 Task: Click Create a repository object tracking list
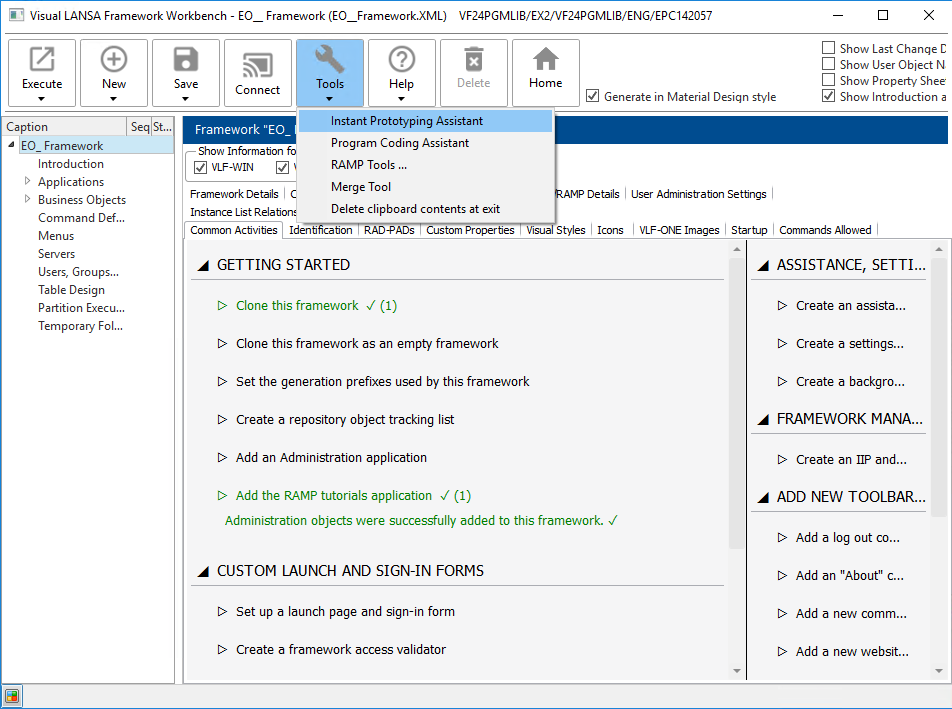pos(345,420)
